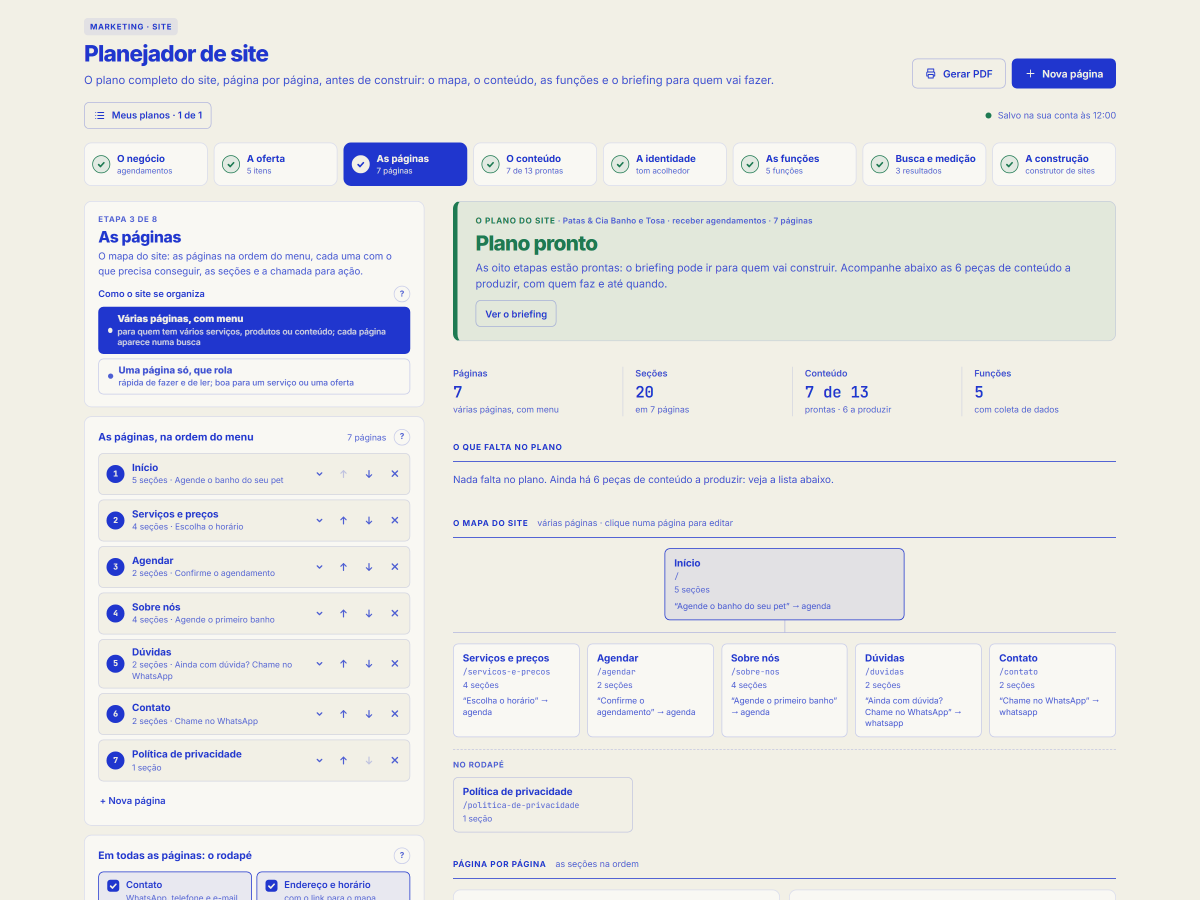Open help for Como o site se organiza

(x=402, y=294)
